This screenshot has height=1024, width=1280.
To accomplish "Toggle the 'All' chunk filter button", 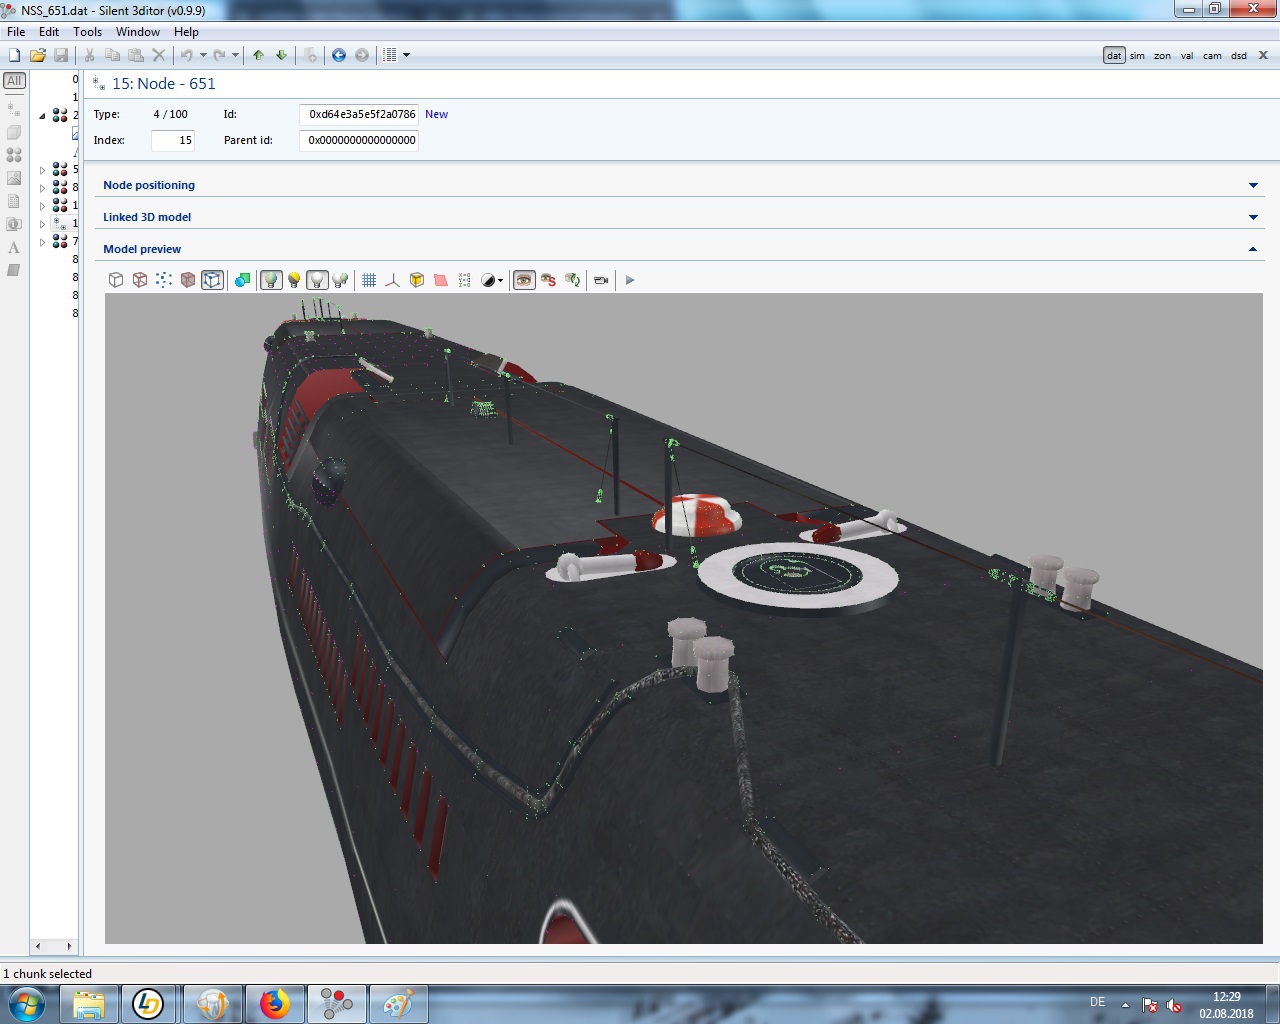I will 14,81.
